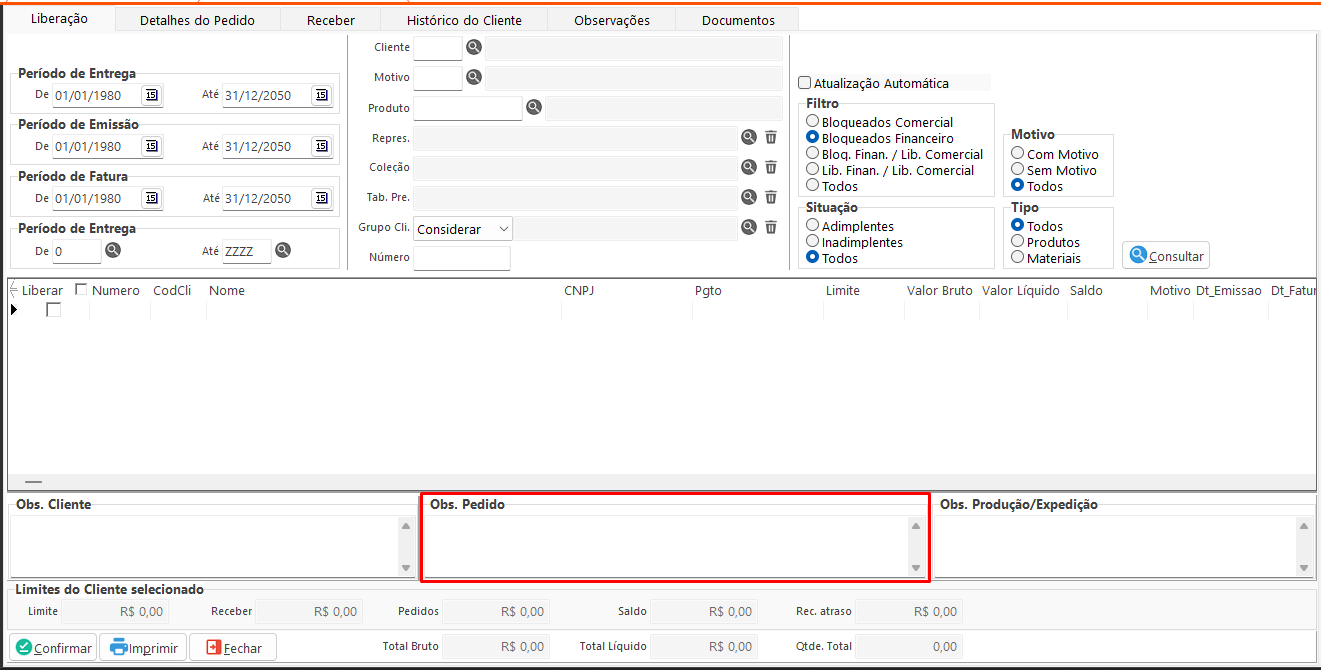Screen dimensions: 1321x670
Task: Click the Motivo search magnifier icon
Action: pyautogui.click(x=474, y=77)
